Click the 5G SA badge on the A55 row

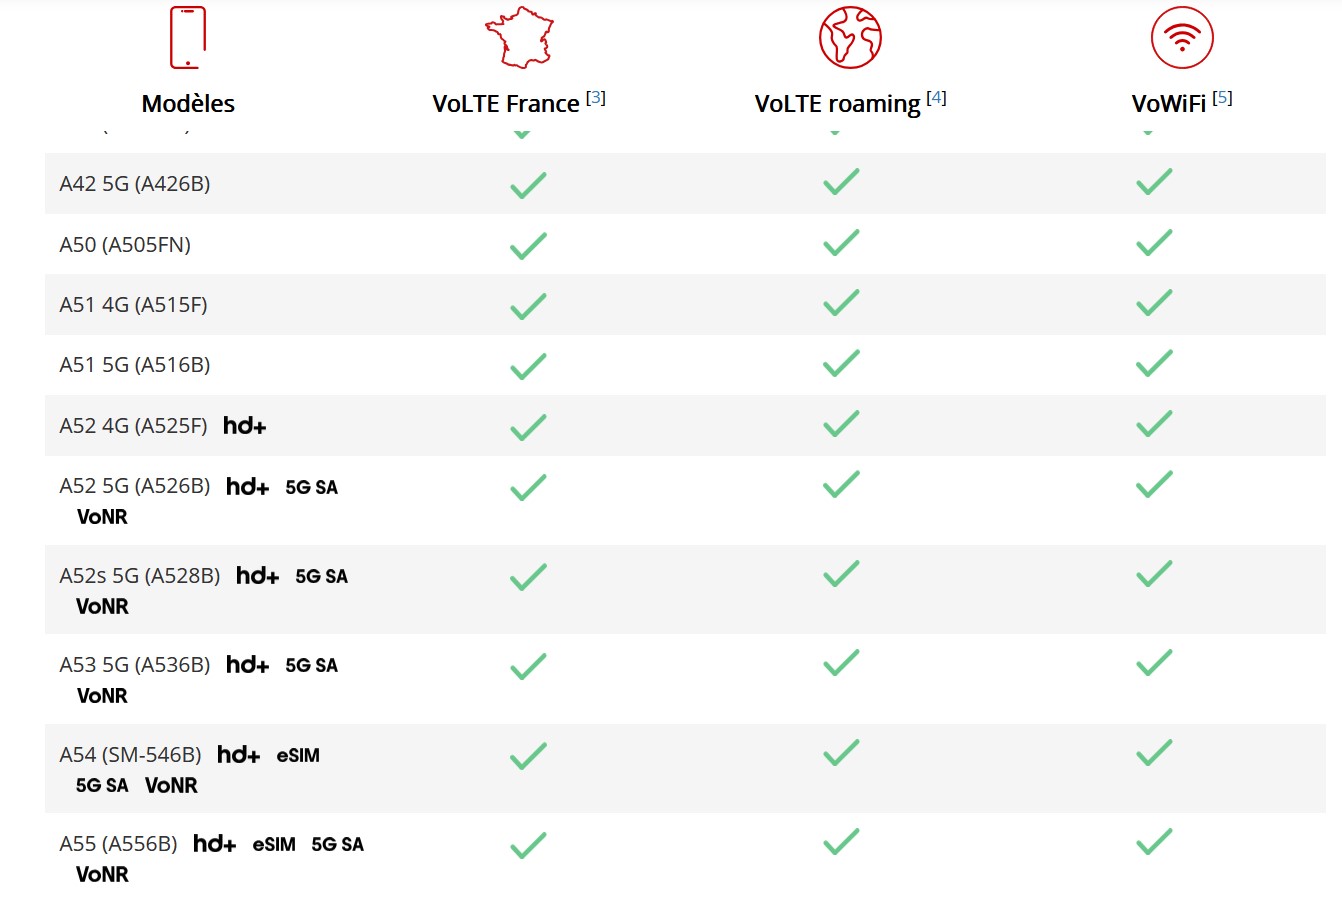click(337, 845)
